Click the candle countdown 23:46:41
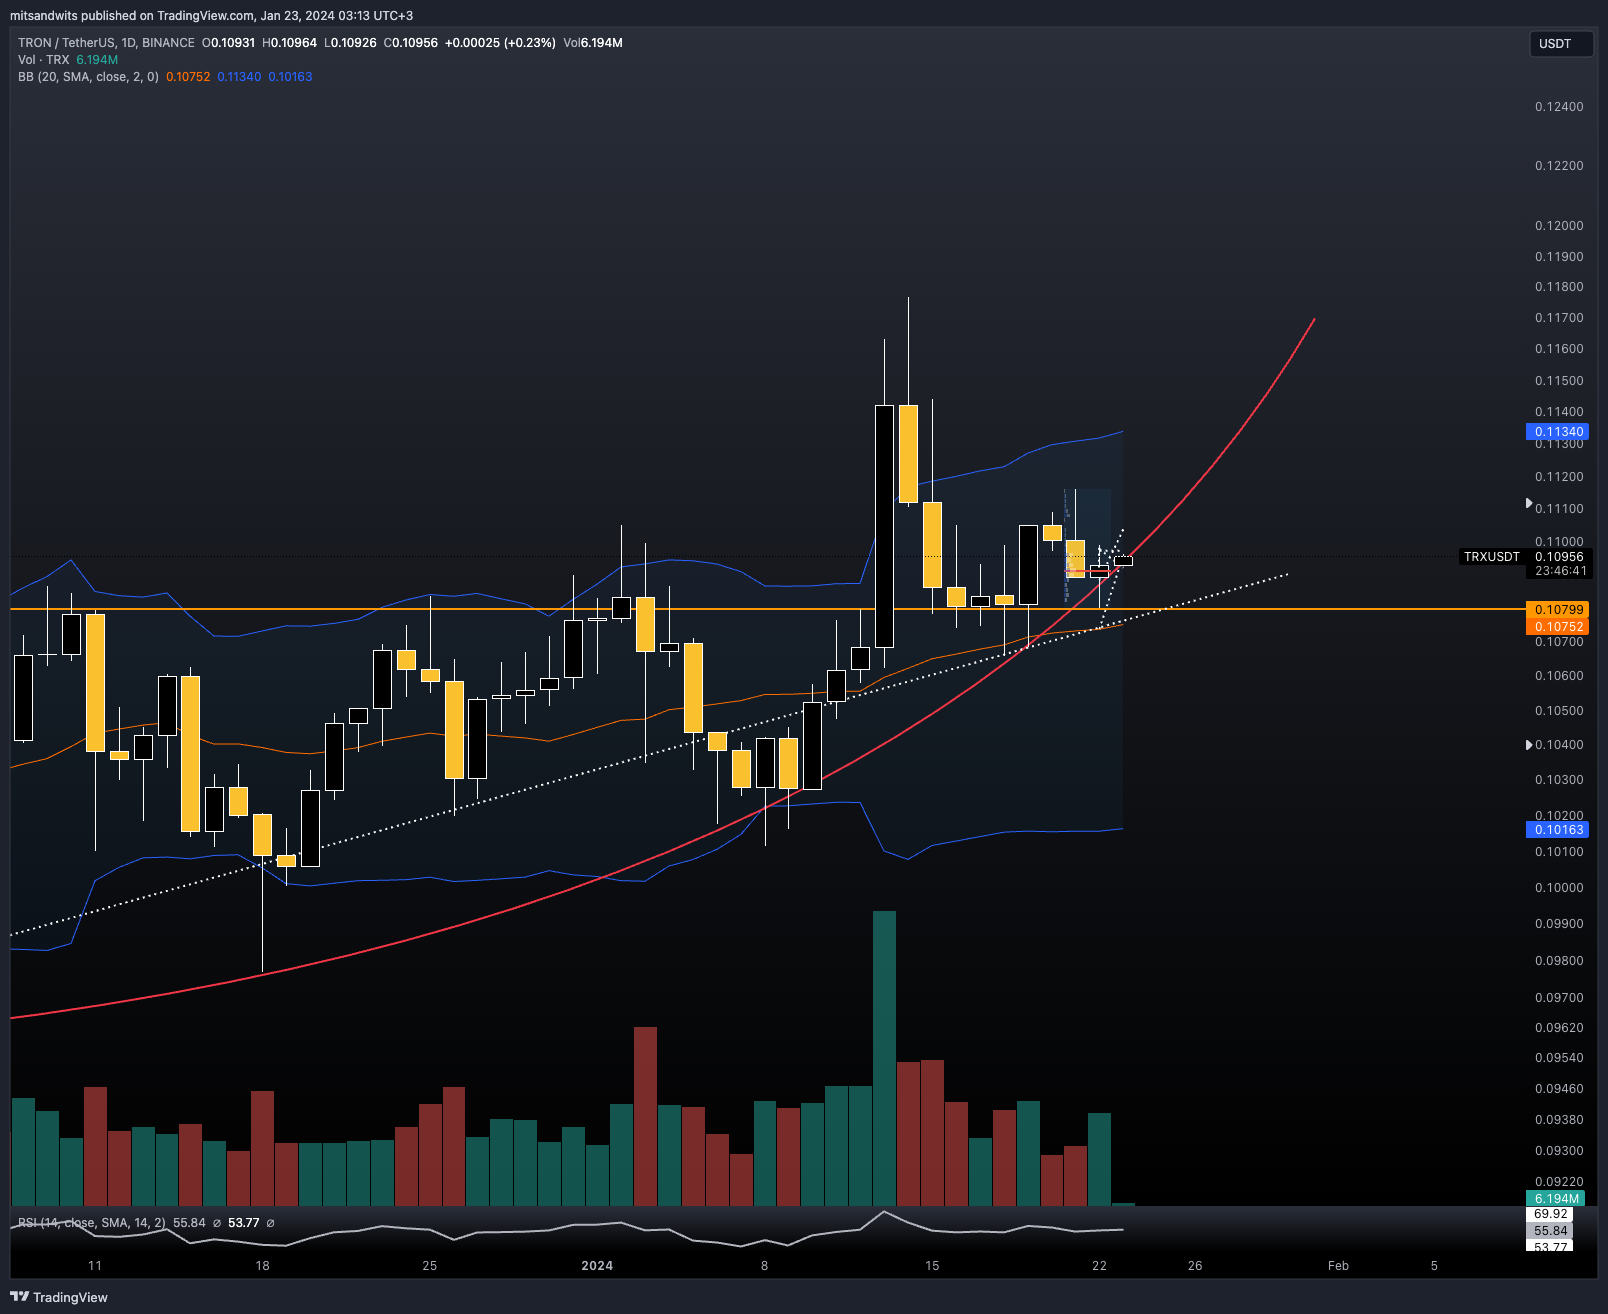Screen dimensions: 1608x1314 point(1558,571)
